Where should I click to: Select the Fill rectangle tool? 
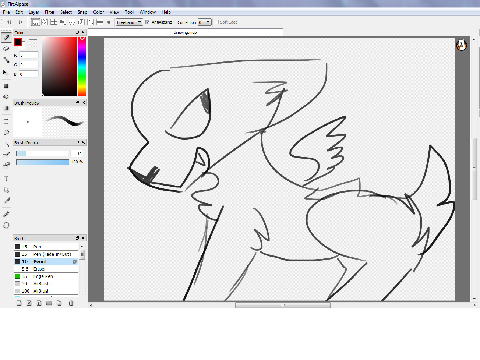tap(6, 86)
